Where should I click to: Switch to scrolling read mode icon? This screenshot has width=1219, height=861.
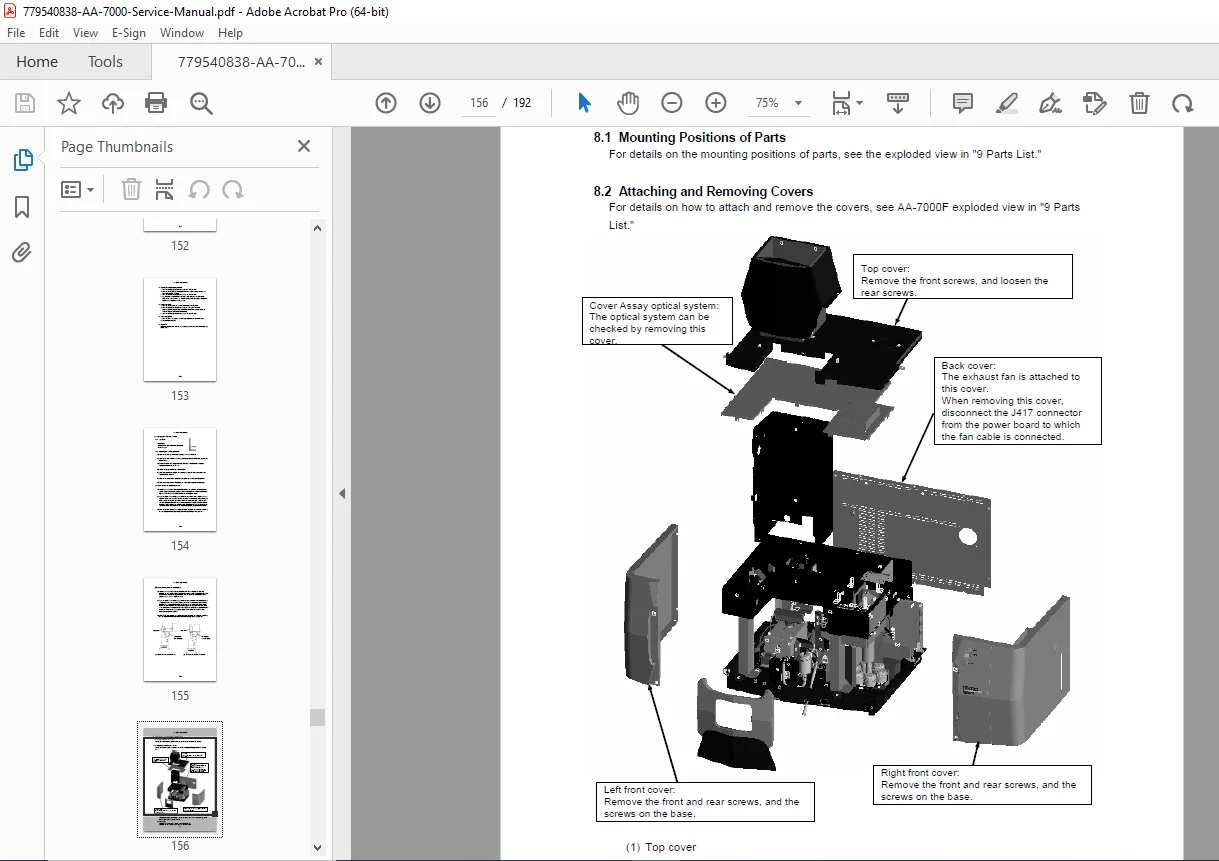898,103
